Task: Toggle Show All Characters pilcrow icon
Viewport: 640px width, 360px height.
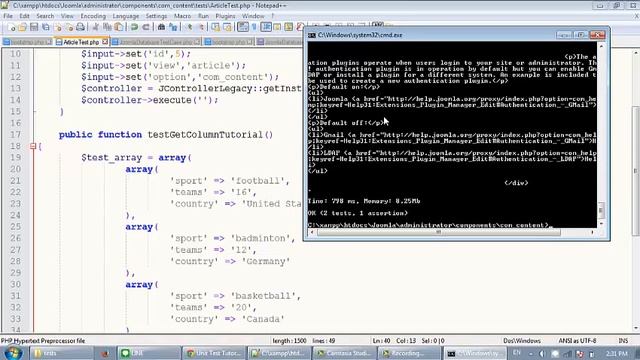Action: tap(254, 27)
